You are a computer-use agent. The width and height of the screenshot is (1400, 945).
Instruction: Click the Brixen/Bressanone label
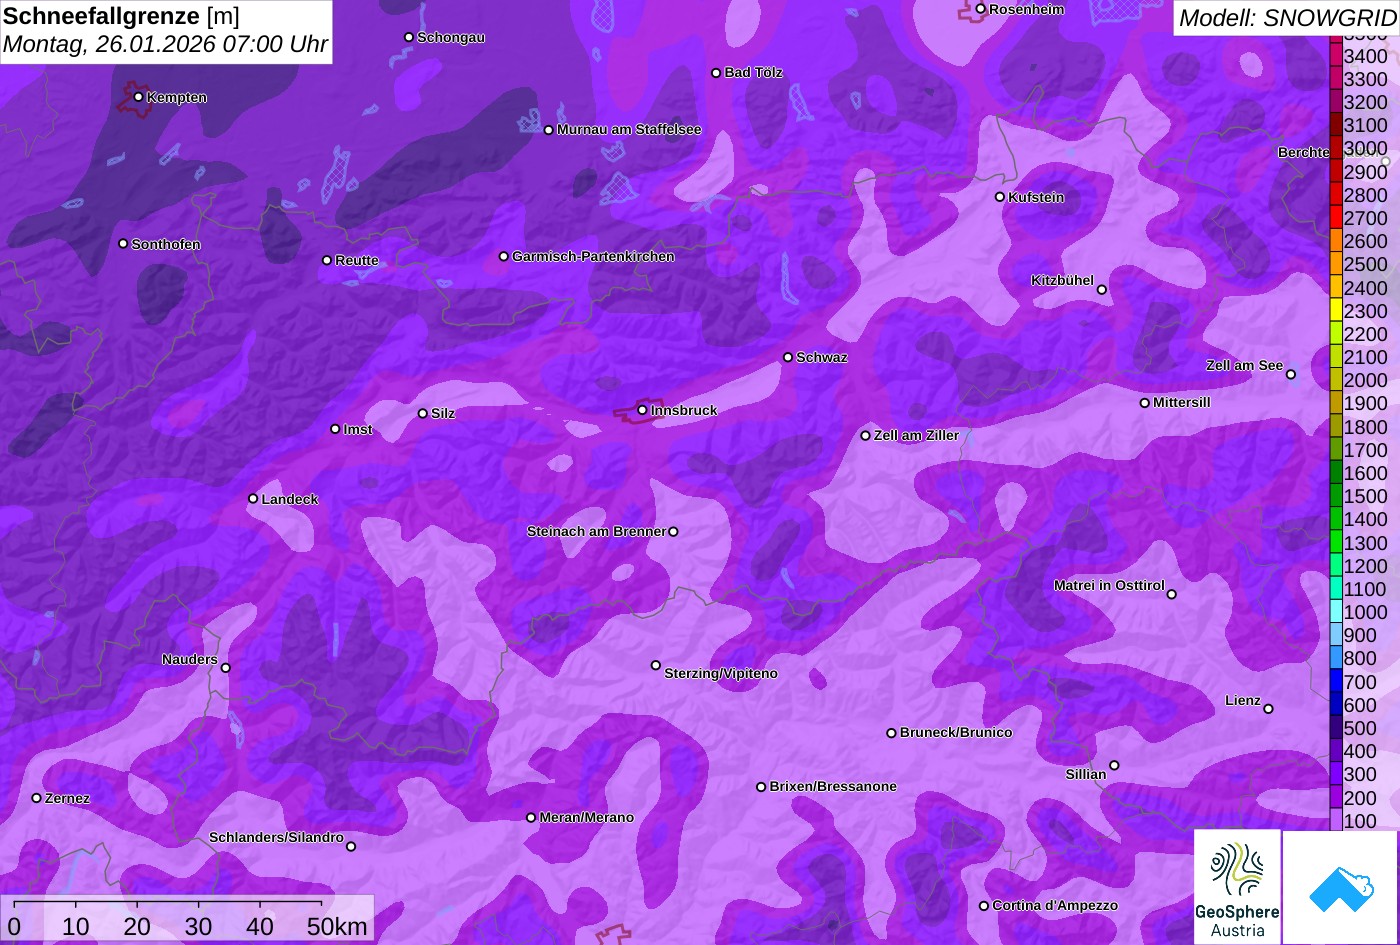(x=833, y=787)
